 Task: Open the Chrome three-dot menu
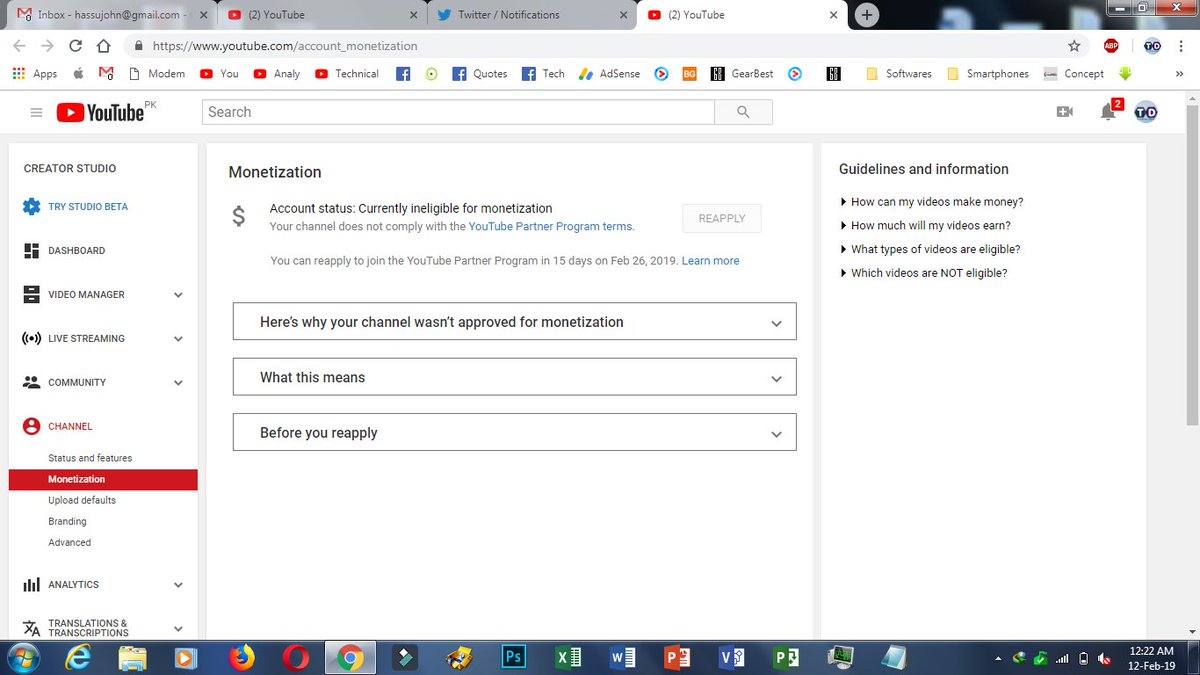[1182, 46]
